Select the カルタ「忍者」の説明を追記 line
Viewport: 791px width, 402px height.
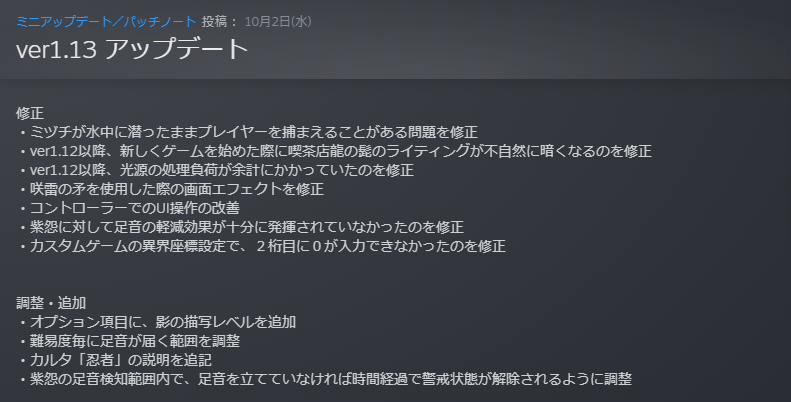(x=116, y=359)
